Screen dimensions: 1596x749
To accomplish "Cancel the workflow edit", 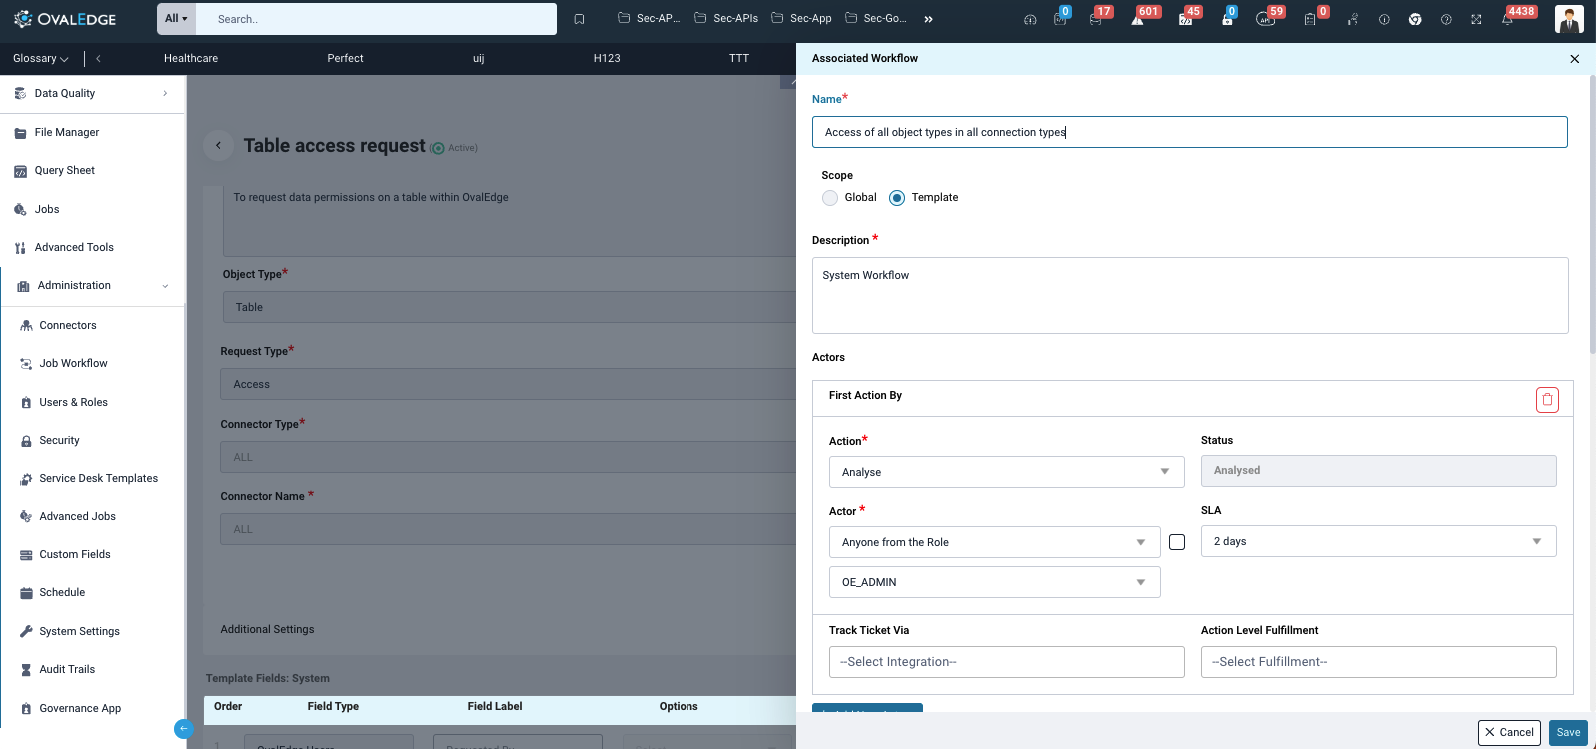I will click(1509, 732).
